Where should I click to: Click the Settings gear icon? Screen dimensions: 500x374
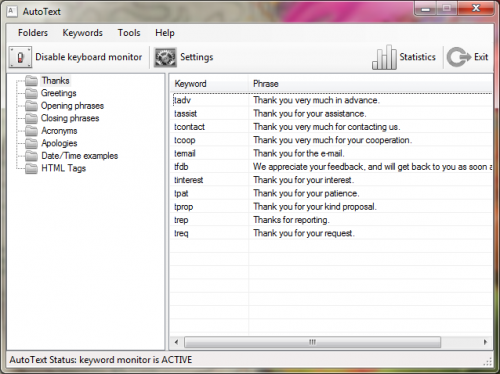[x=165, y=57]
